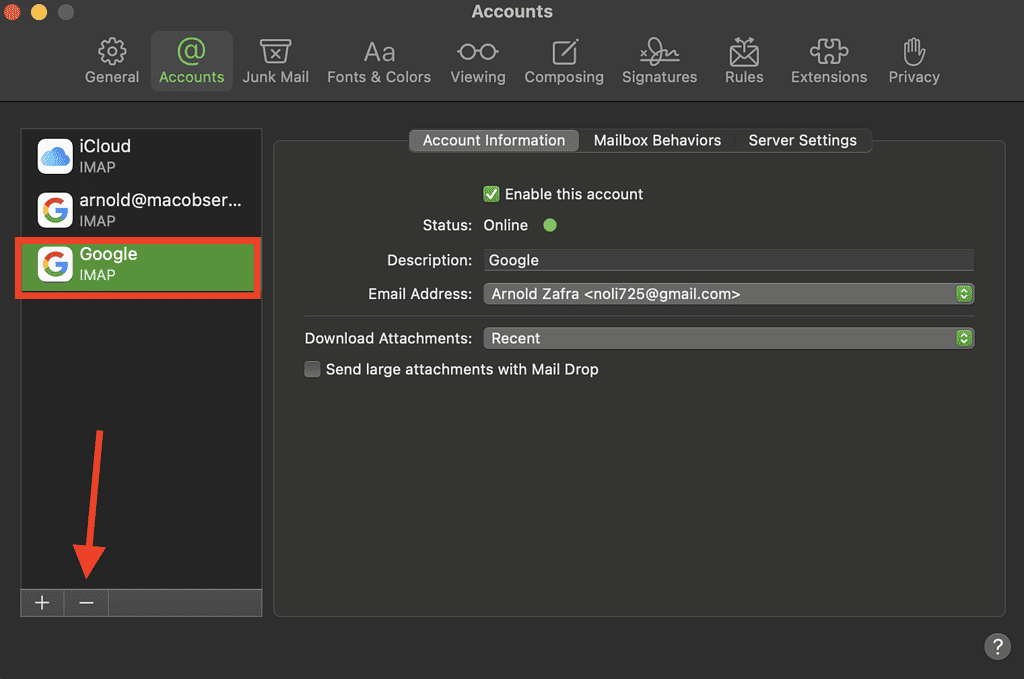Image resolution: width=1024 pixels, height=679 pixels.
Task: Enable Send large attachments with Mail Drop
Action: coord(313,369)
